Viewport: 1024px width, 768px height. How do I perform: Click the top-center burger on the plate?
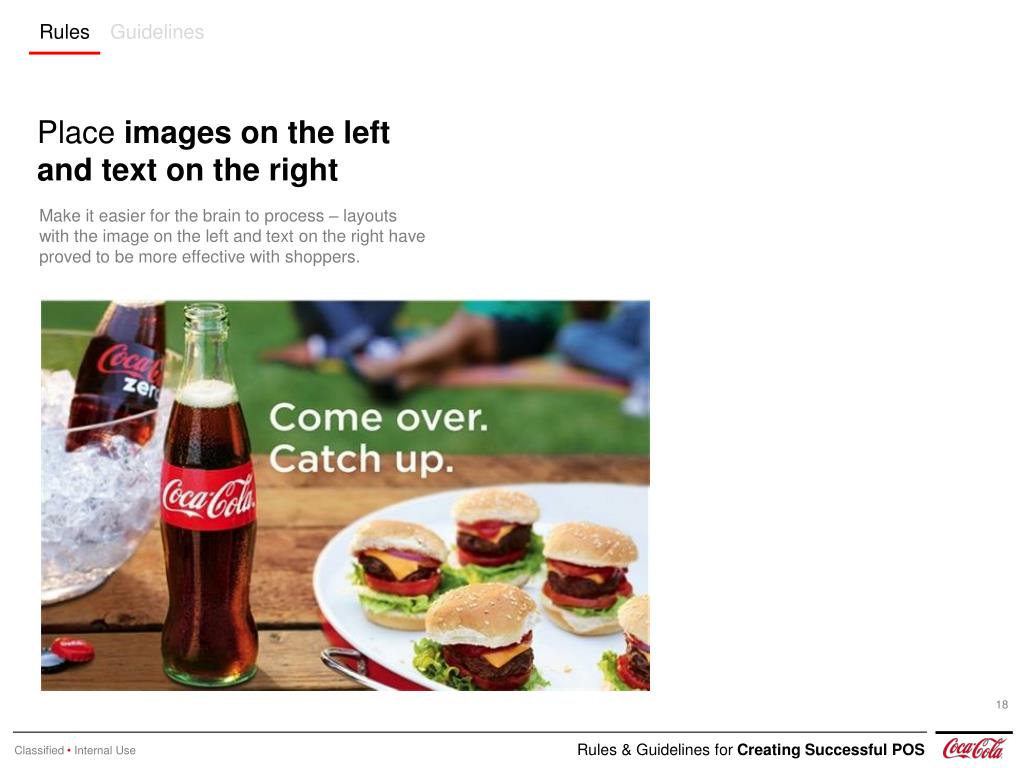[498, 527]
